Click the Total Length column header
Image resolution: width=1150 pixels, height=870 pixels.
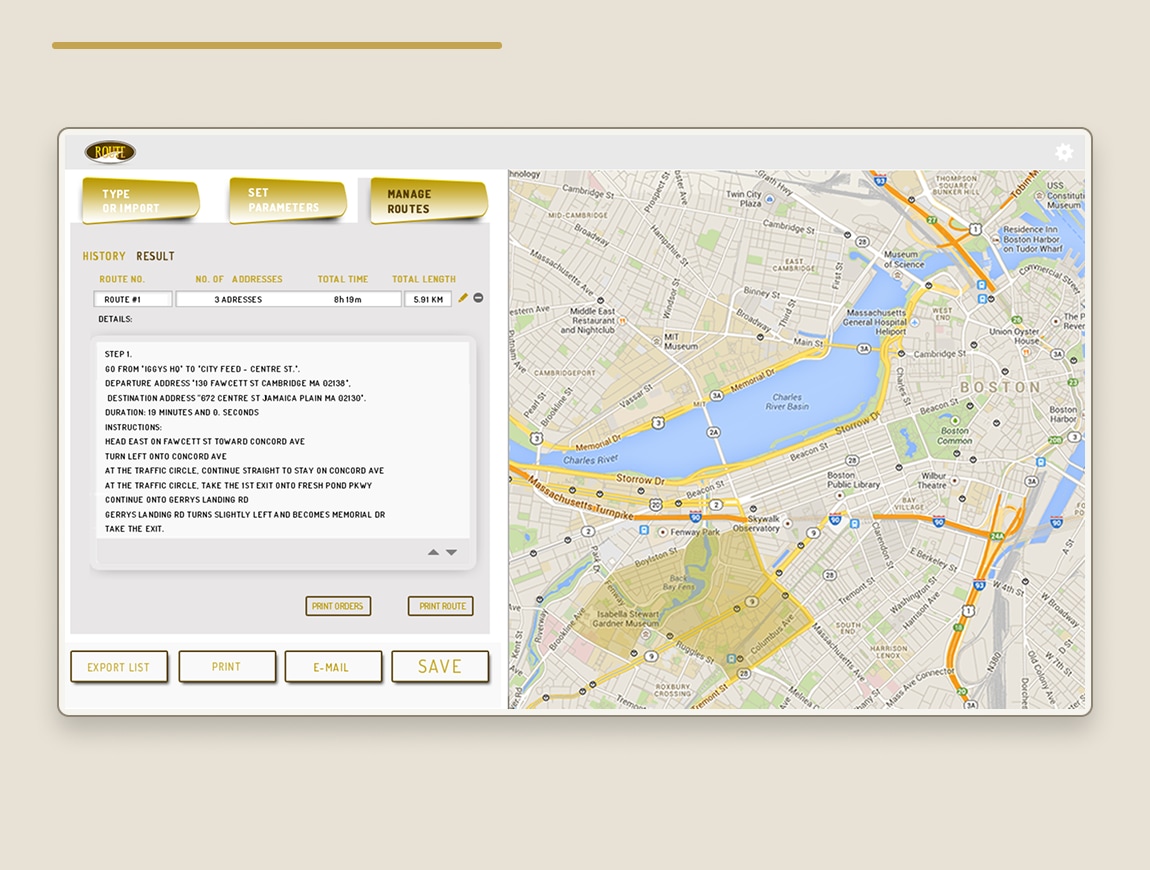click(x=423, y=279)
